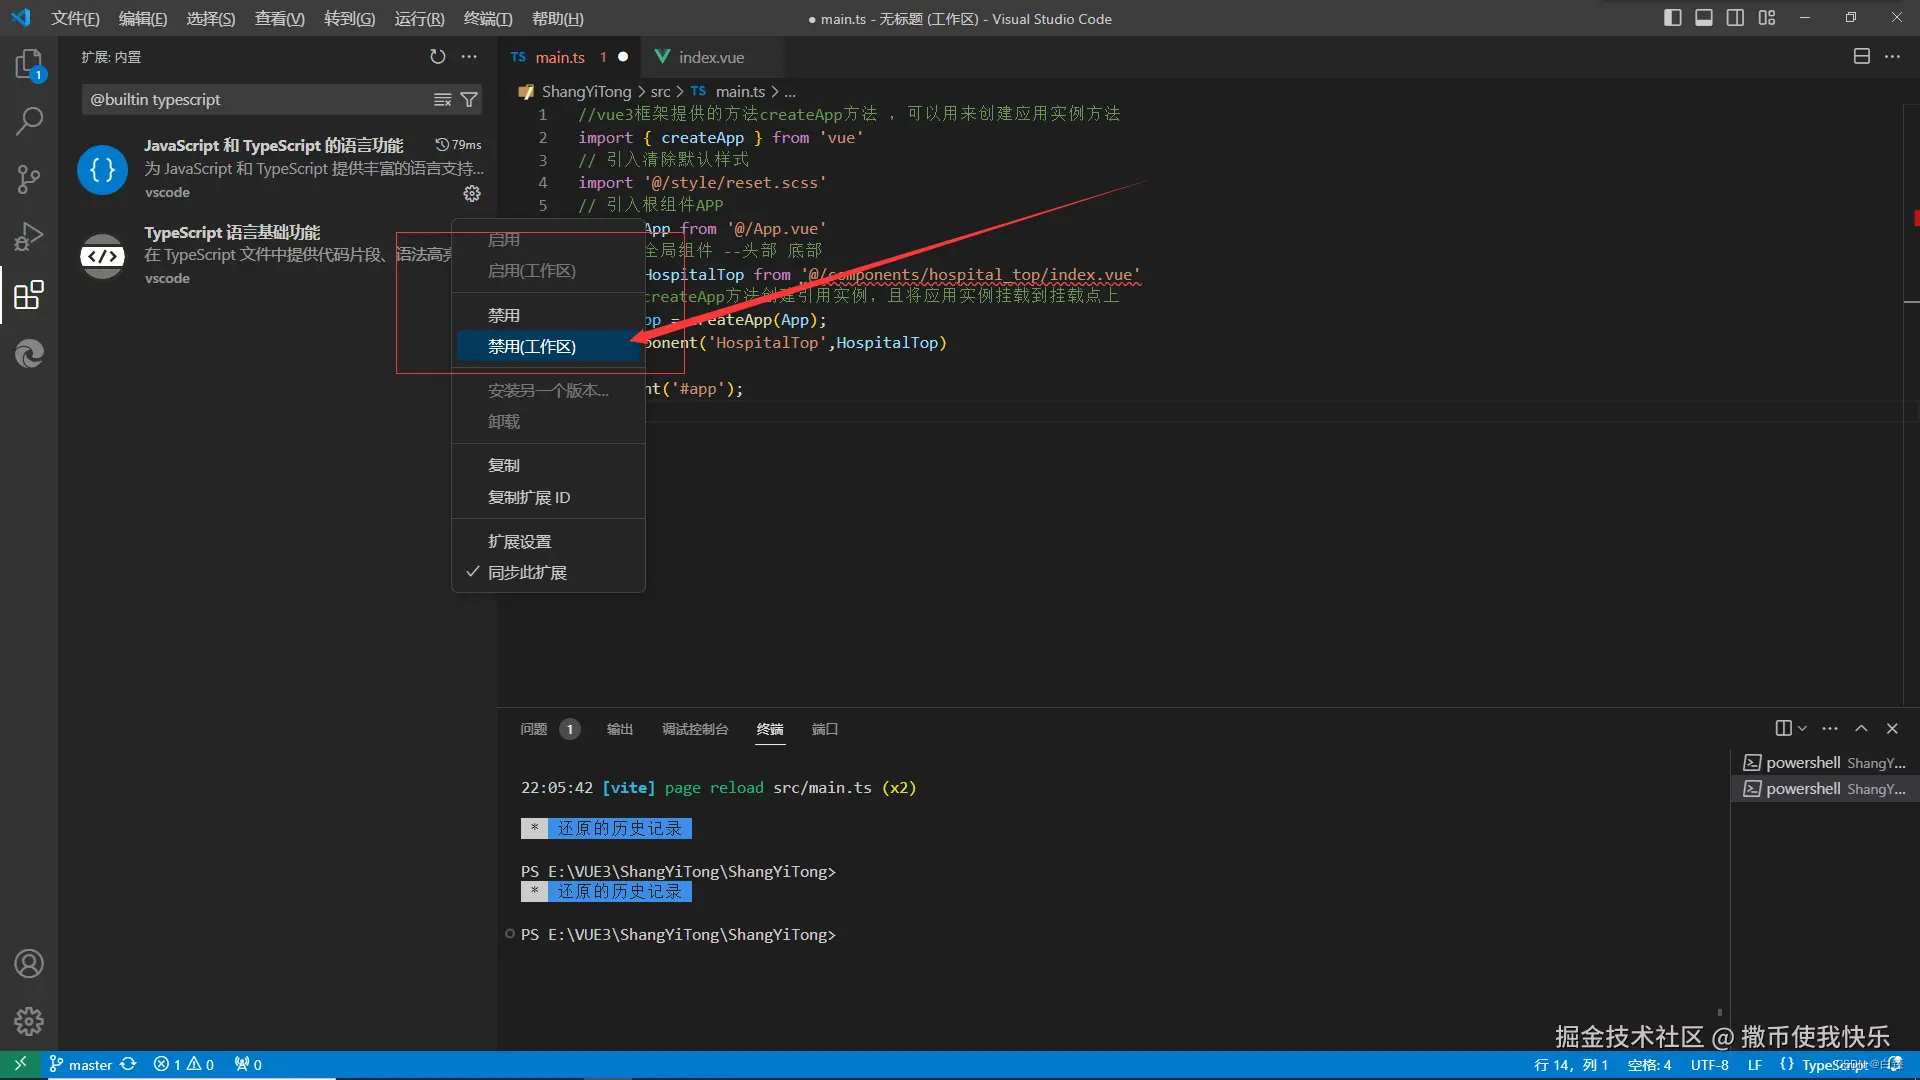Maximize the terminal panel with chevron up
1920x1080 pixels.
pyautogui.click(x=1861, y=729)
